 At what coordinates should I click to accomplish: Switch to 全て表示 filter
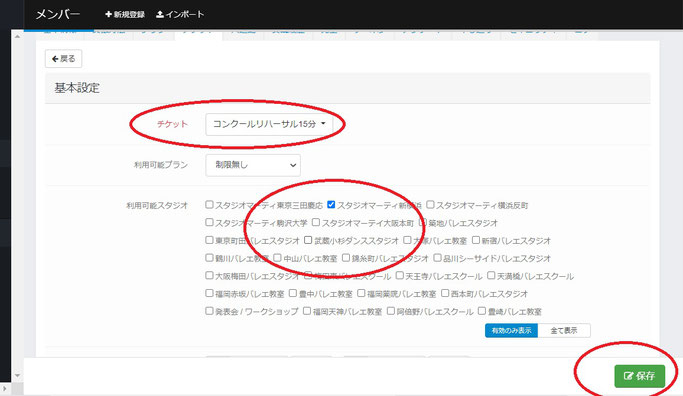(x=564, y=331)
